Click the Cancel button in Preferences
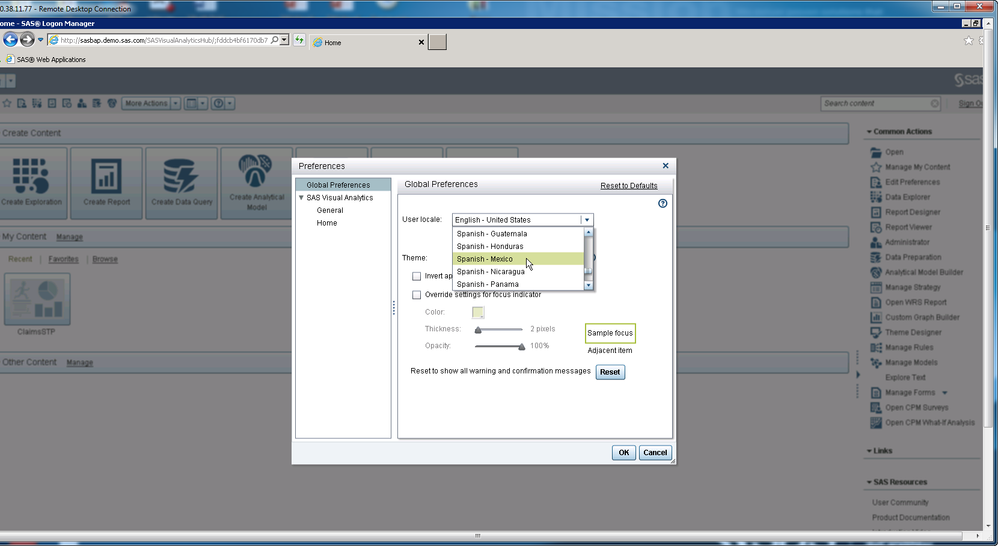The width and height of the screenshot is (998, 546). [655, 452]
